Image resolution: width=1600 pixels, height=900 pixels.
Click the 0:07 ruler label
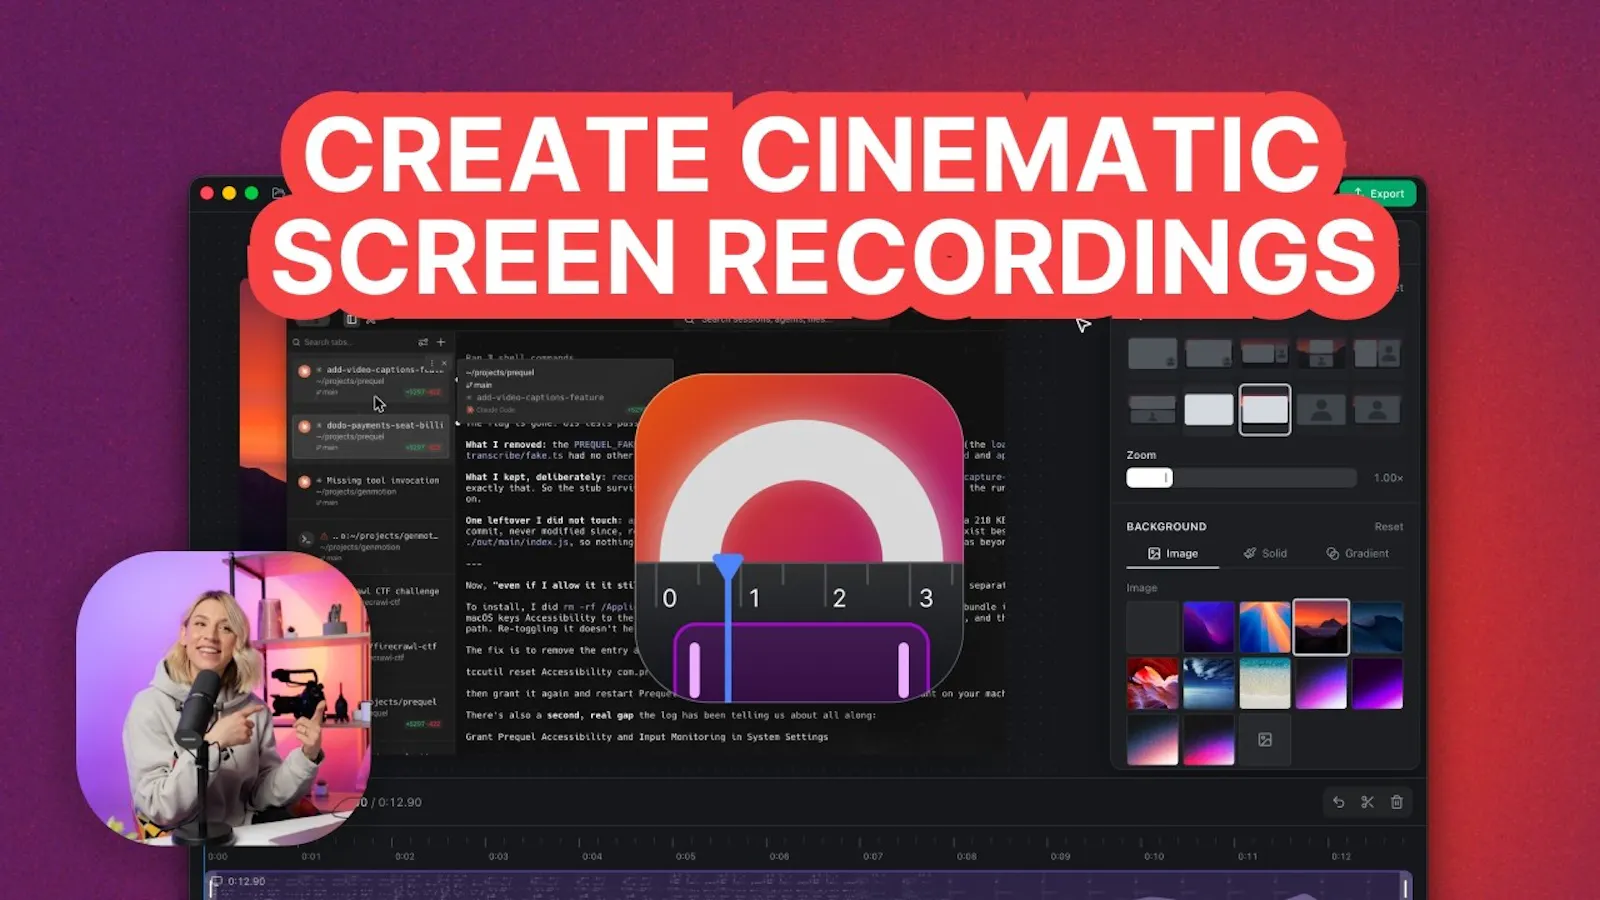[x=873, y=856]
